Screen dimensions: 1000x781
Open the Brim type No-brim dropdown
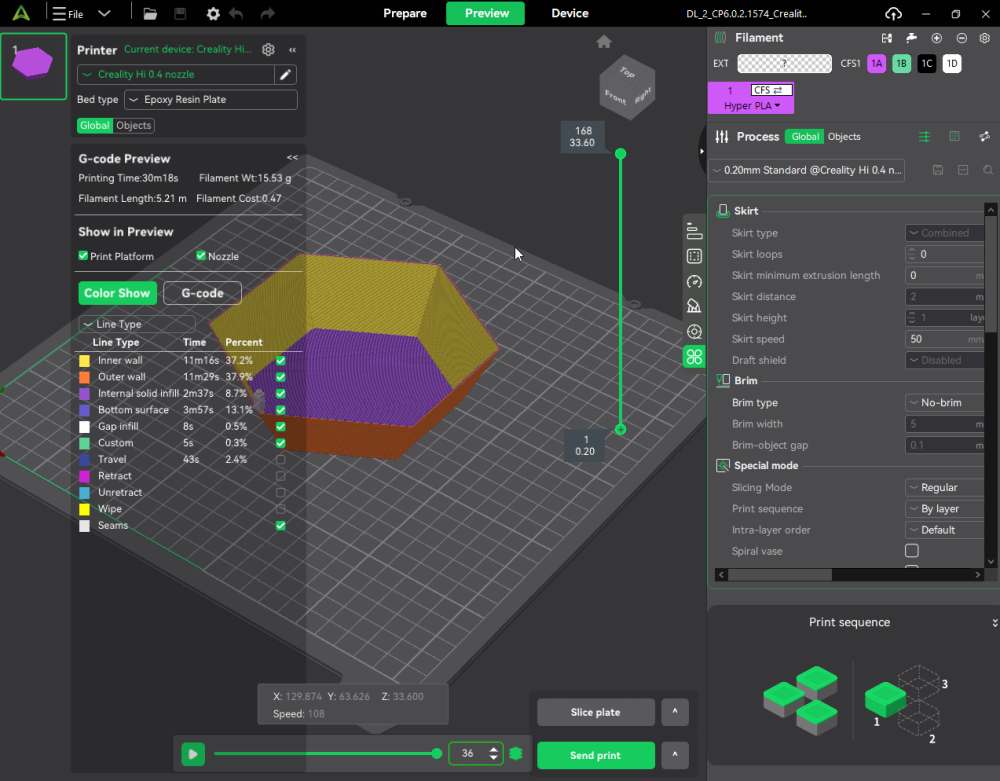[x=945, y=403]
